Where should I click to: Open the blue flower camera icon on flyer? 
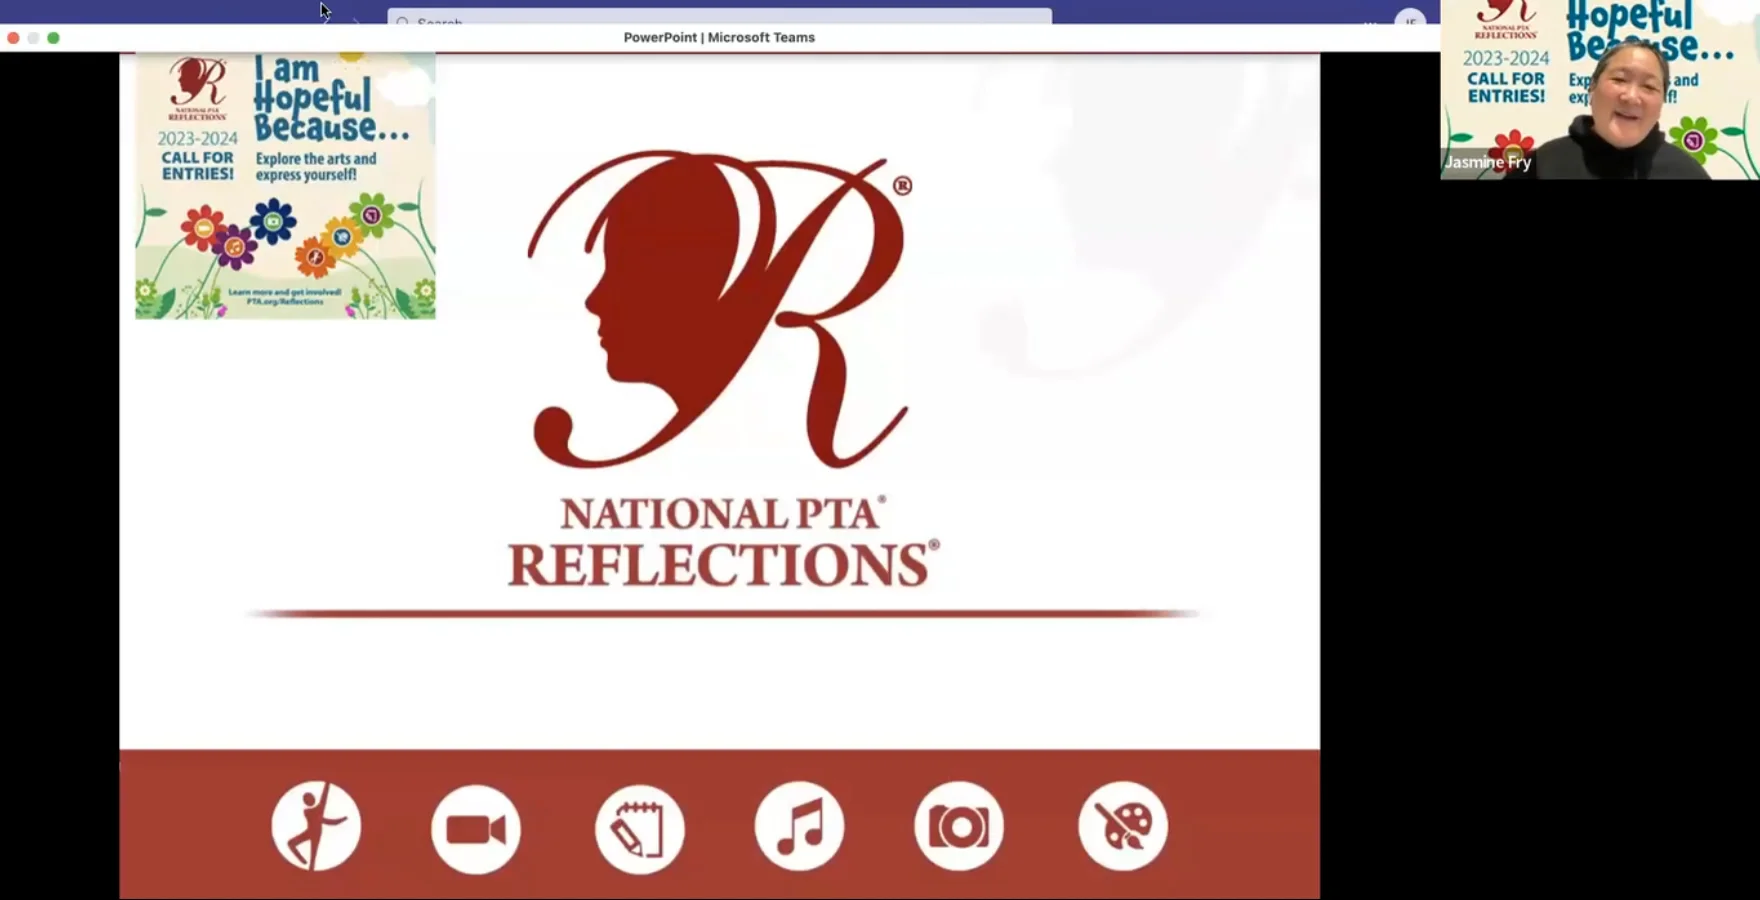[x=273, y=222]
